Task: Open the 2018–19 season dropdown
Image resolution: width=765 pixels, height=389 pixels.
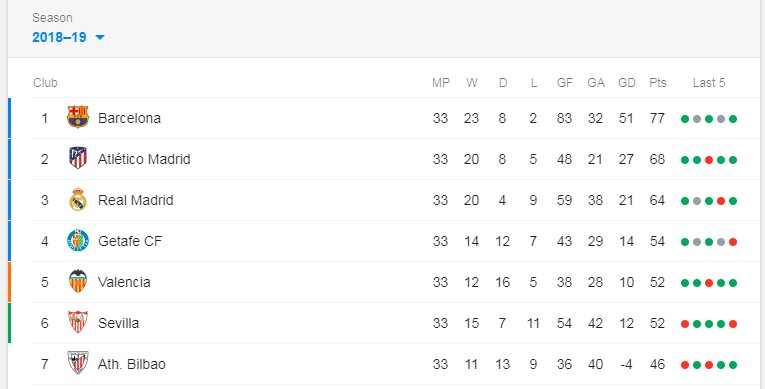Action: pyautogui.click(x=68, y=37)
